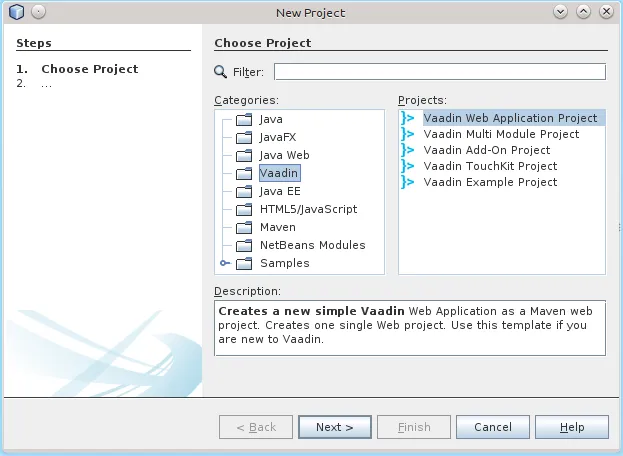Select the Maven category
The image size is (623, 456).
(x=278, y=227)
